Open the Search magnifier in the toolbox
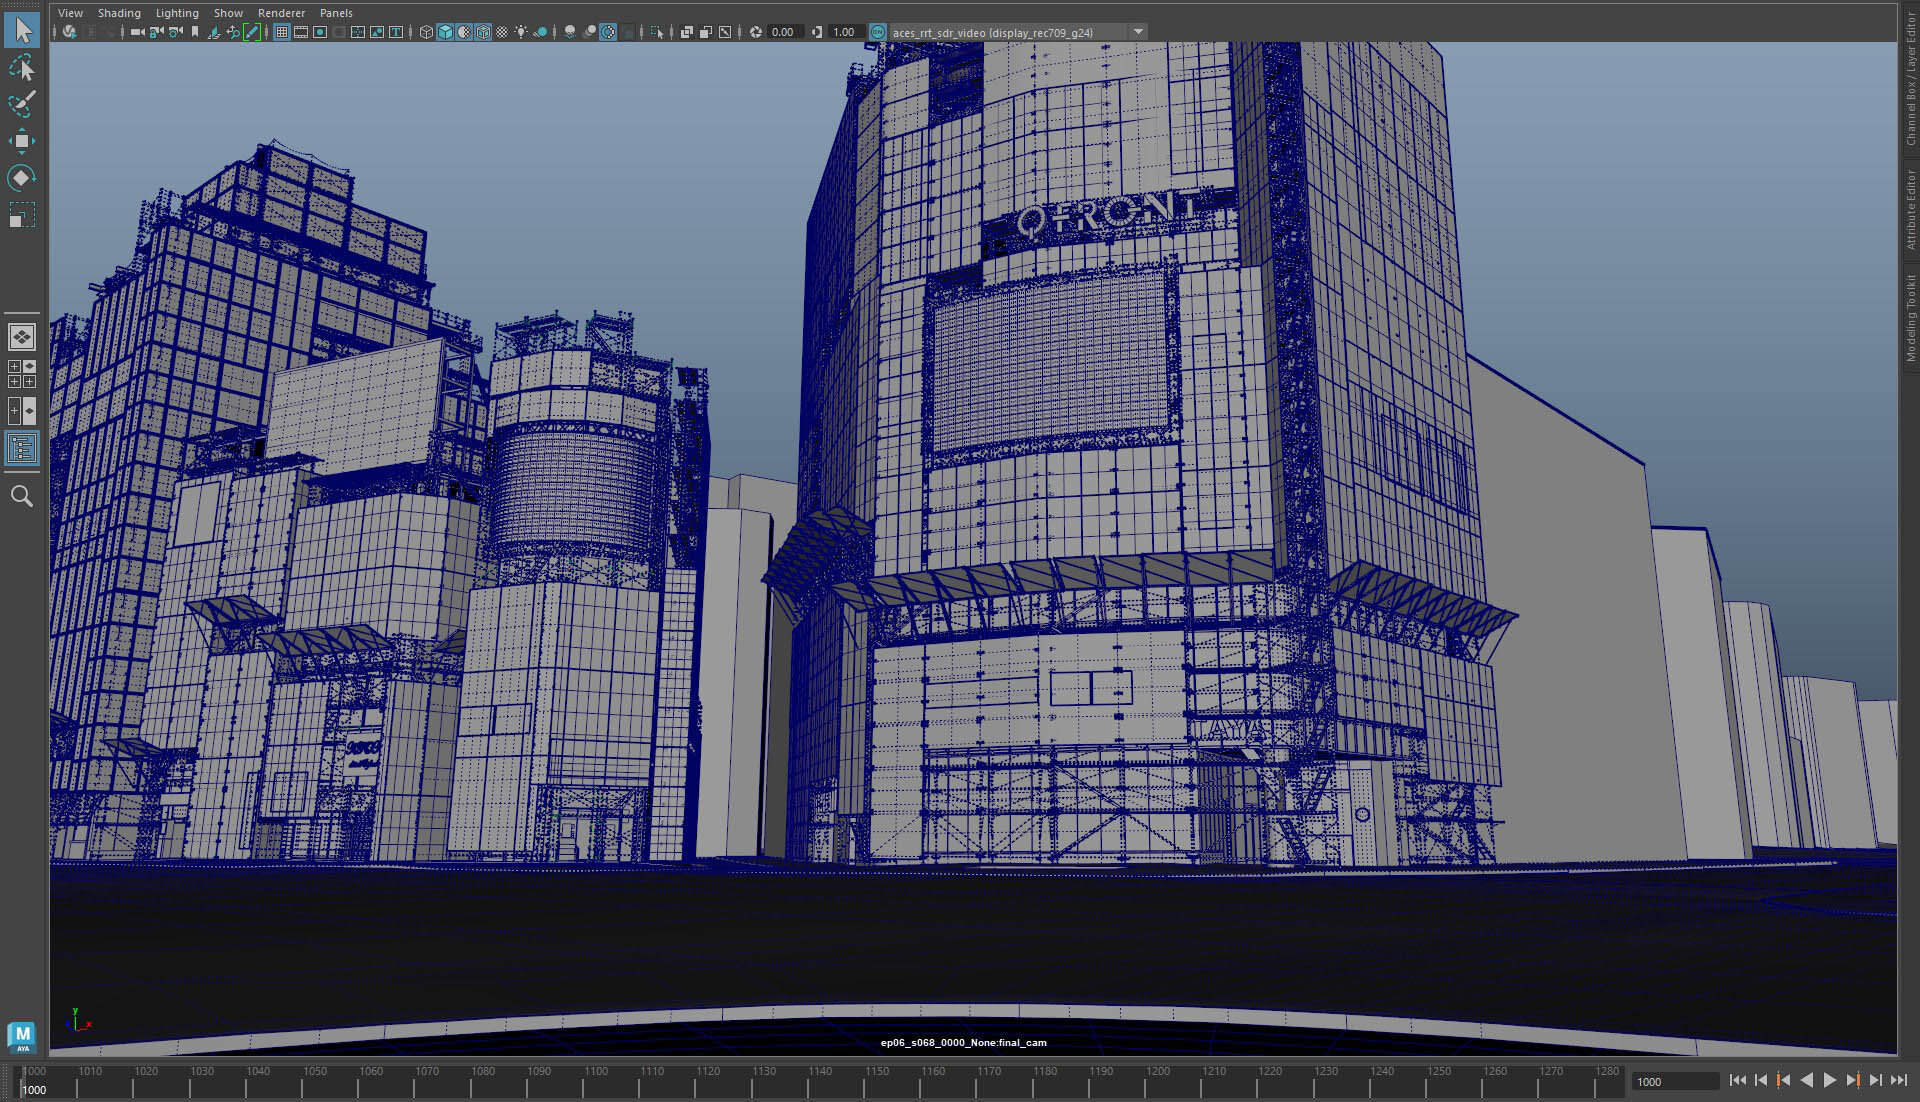This screenshot has height=1102, width=1920. (x=22, y=496)
